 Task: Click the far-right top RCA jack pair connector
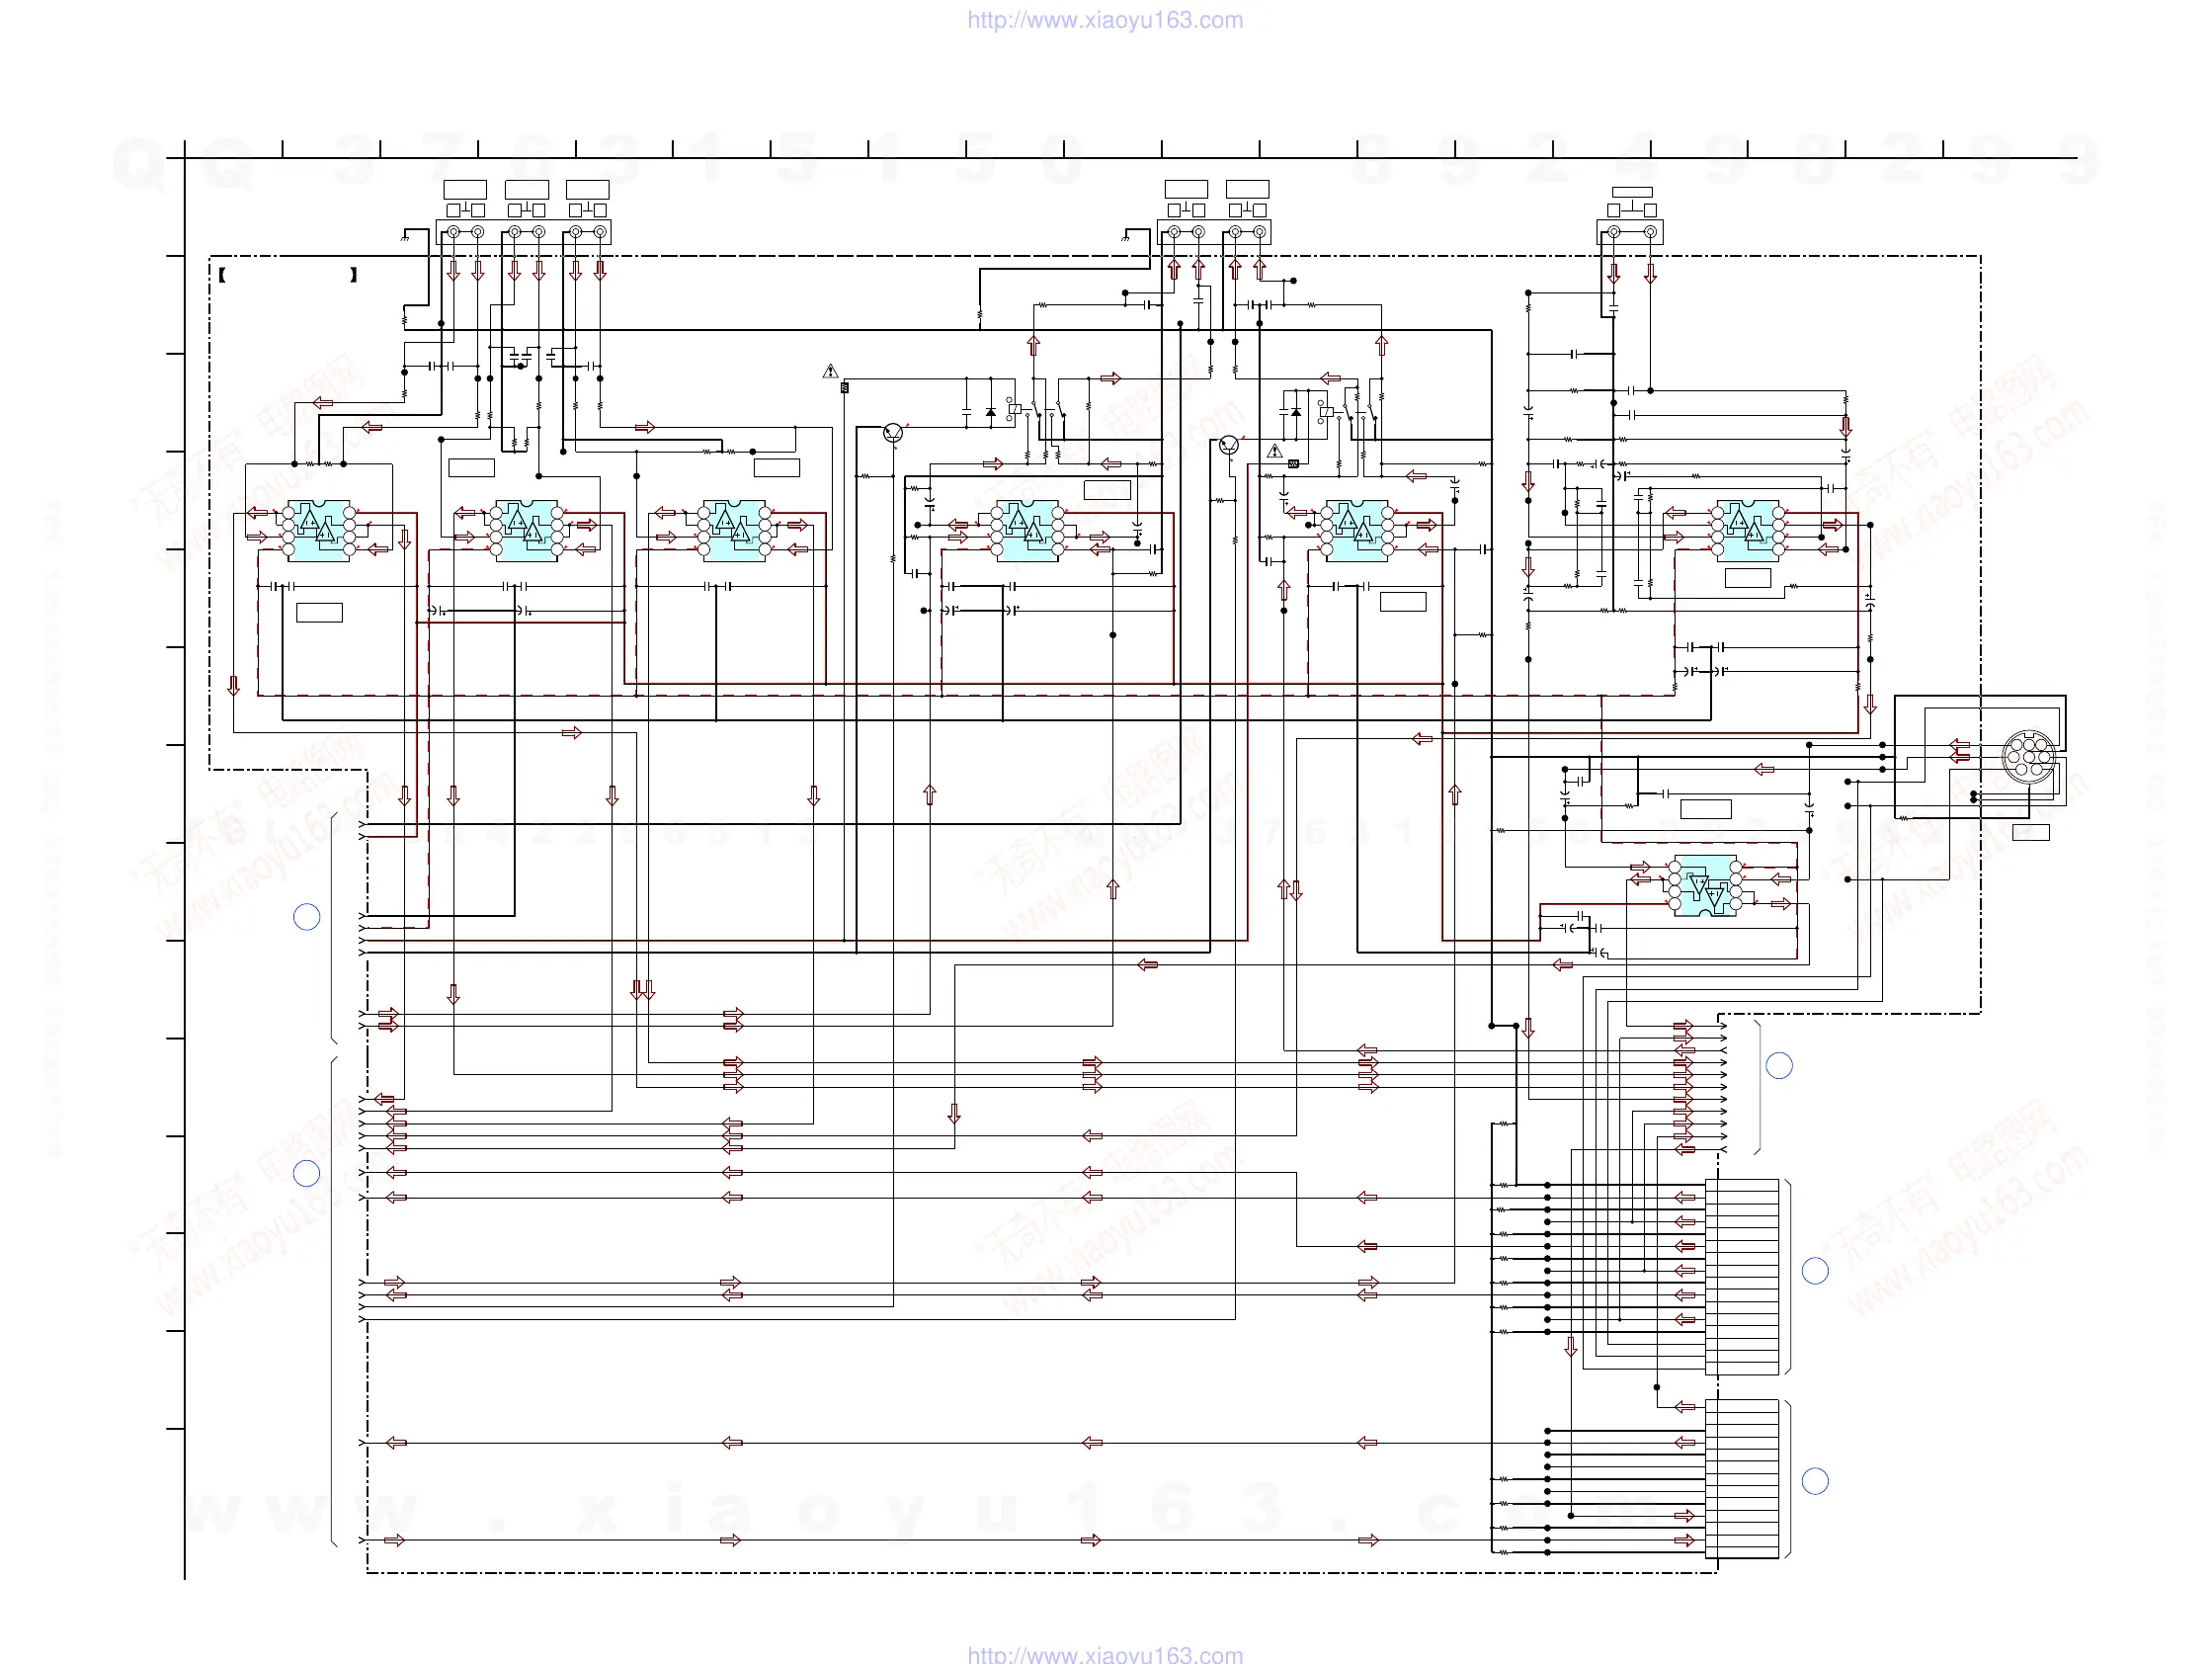1630,232
